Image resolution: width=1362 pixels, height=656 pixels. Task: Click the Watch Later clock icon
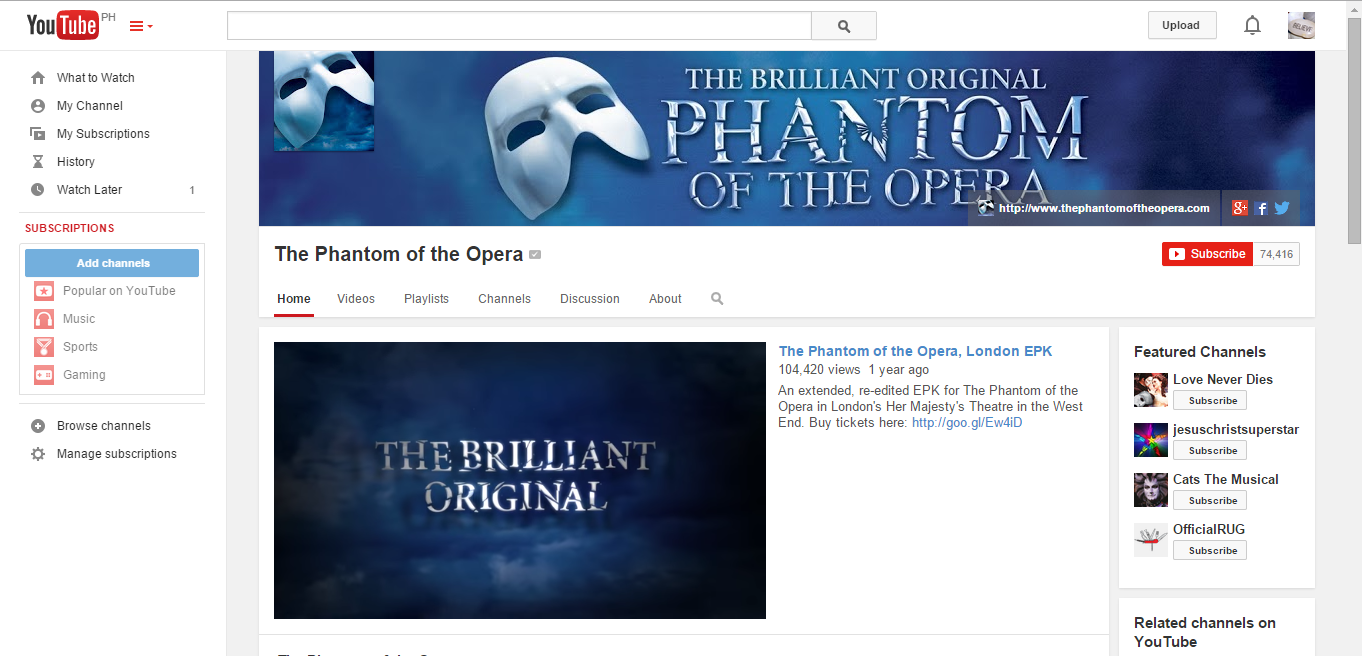tap(38, 189)
